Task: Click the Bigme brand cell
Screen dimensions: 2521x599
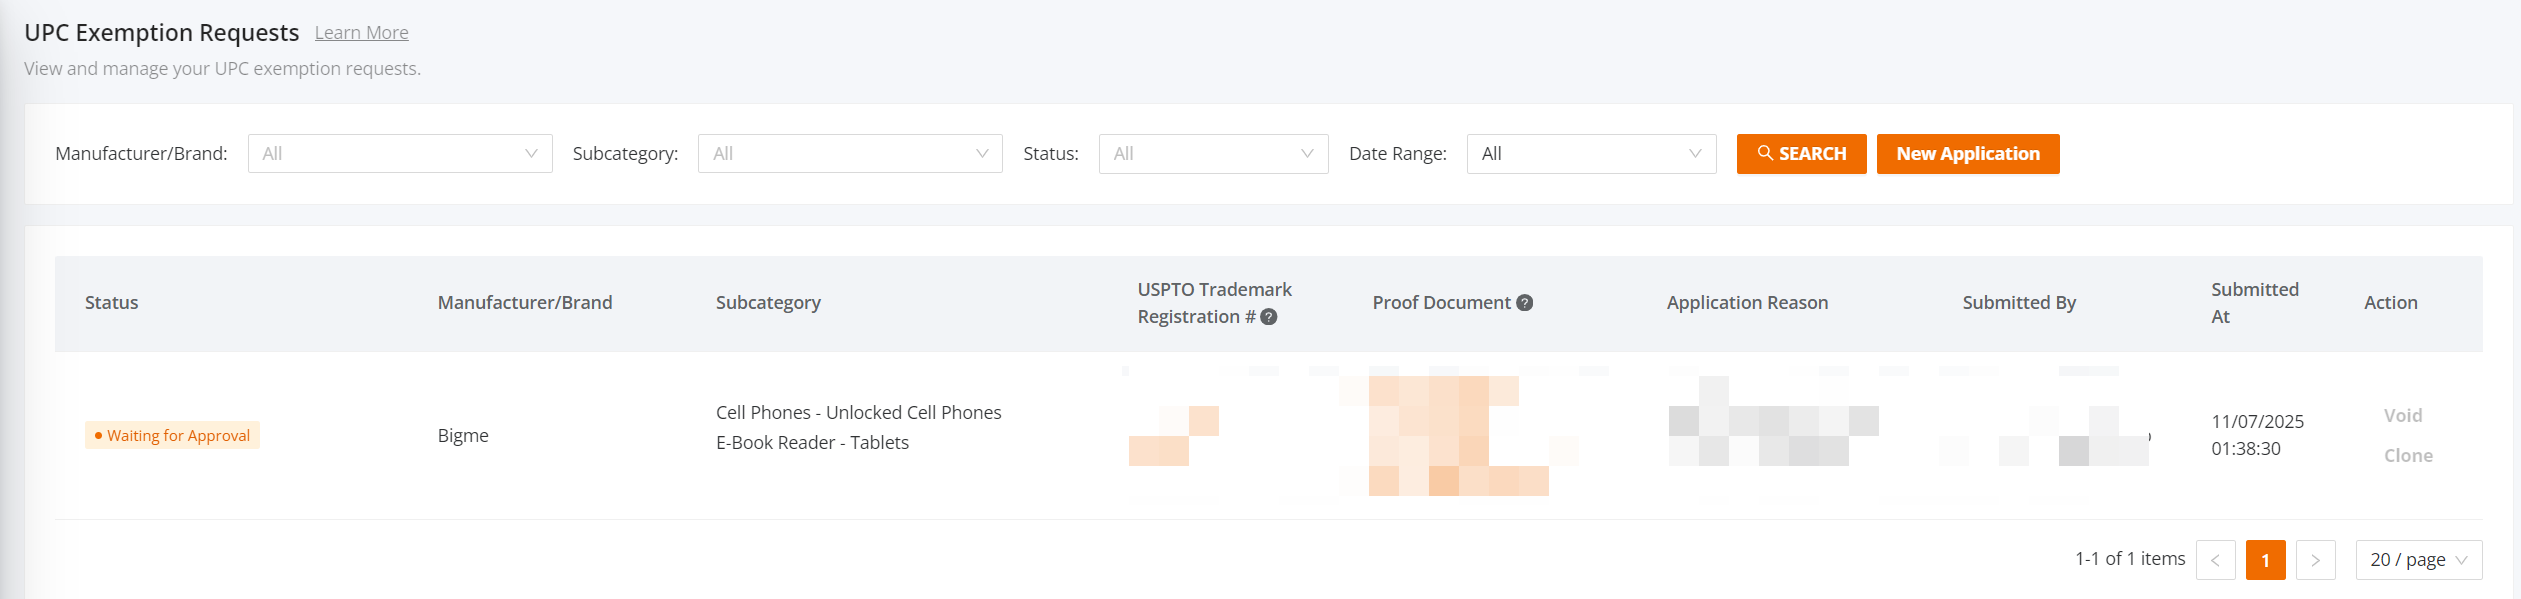Action: click(x=463, y=436)
